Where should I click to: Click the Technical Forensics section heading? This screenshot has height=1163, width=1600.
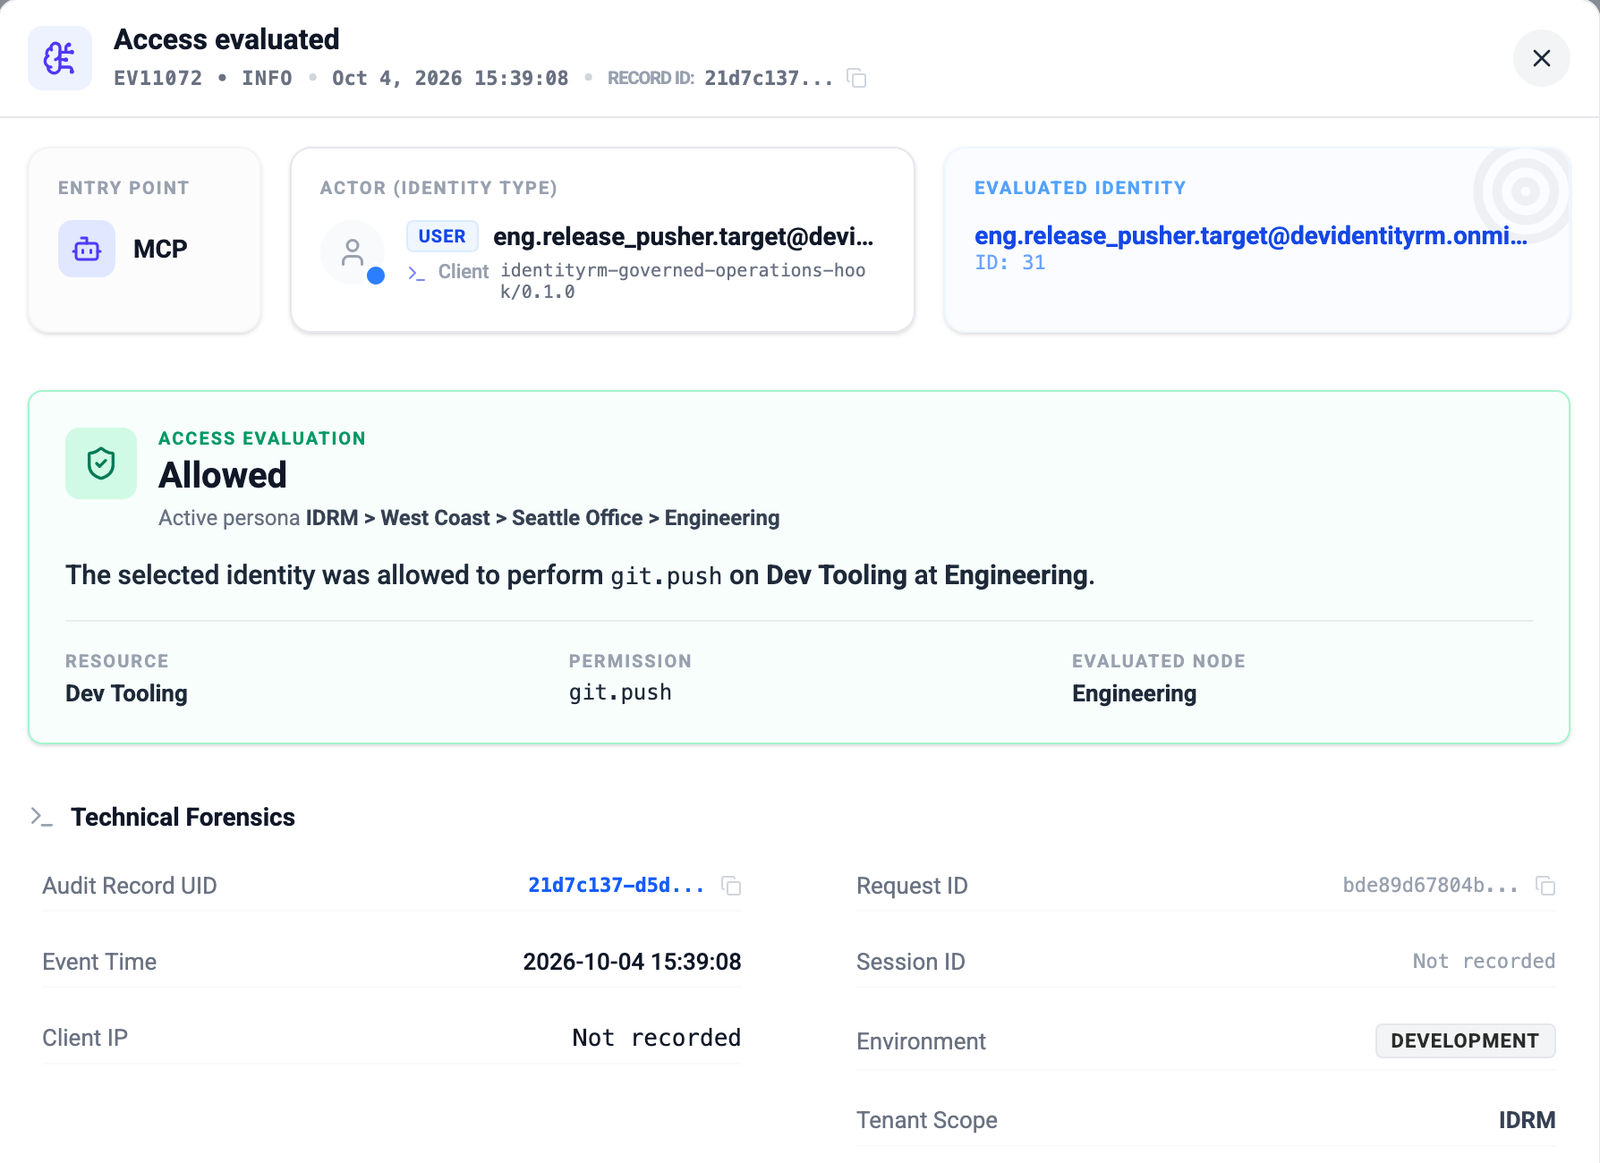[183, 817]
